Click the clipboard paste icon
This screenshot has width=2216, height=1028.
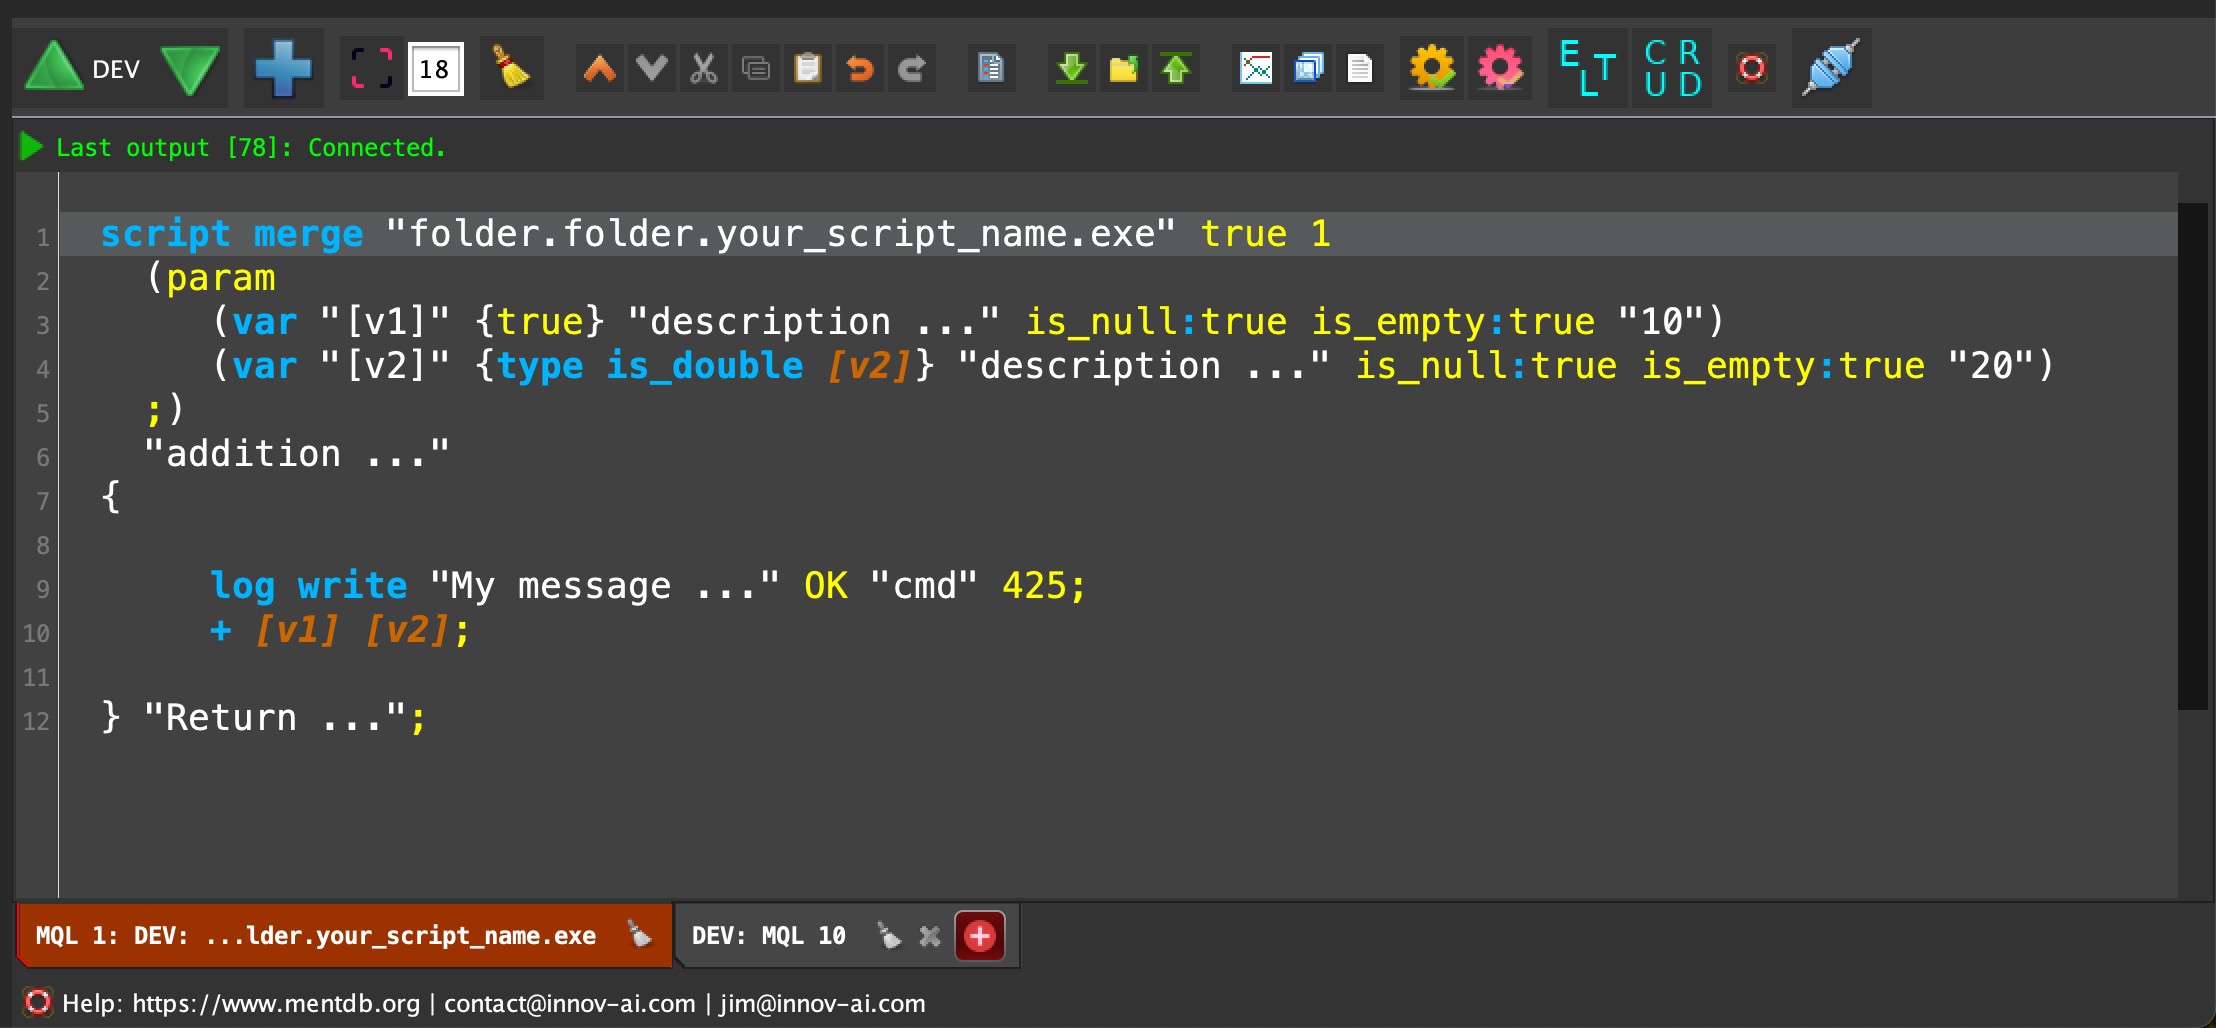[807, 69]
